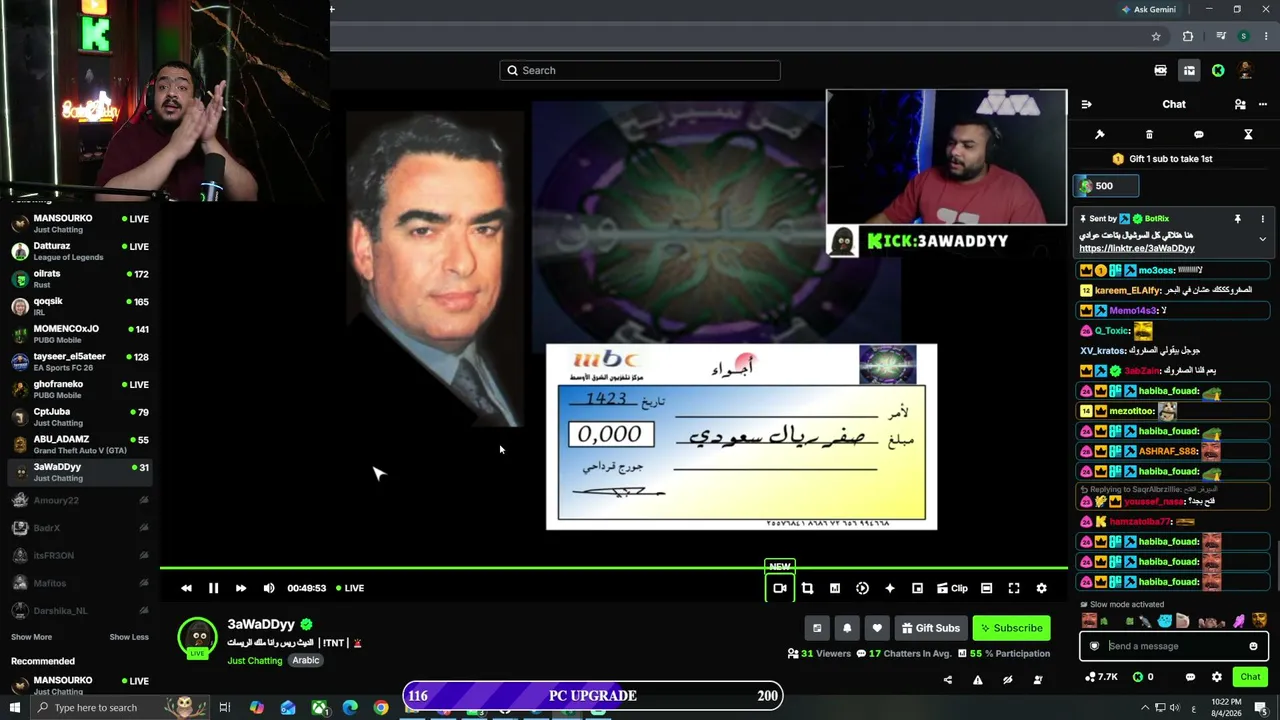Image resolution: width=1280 pixels, height=720 pixels.
Task: Open the stats chart icon in player bar
Action: (x=835, y=588)
